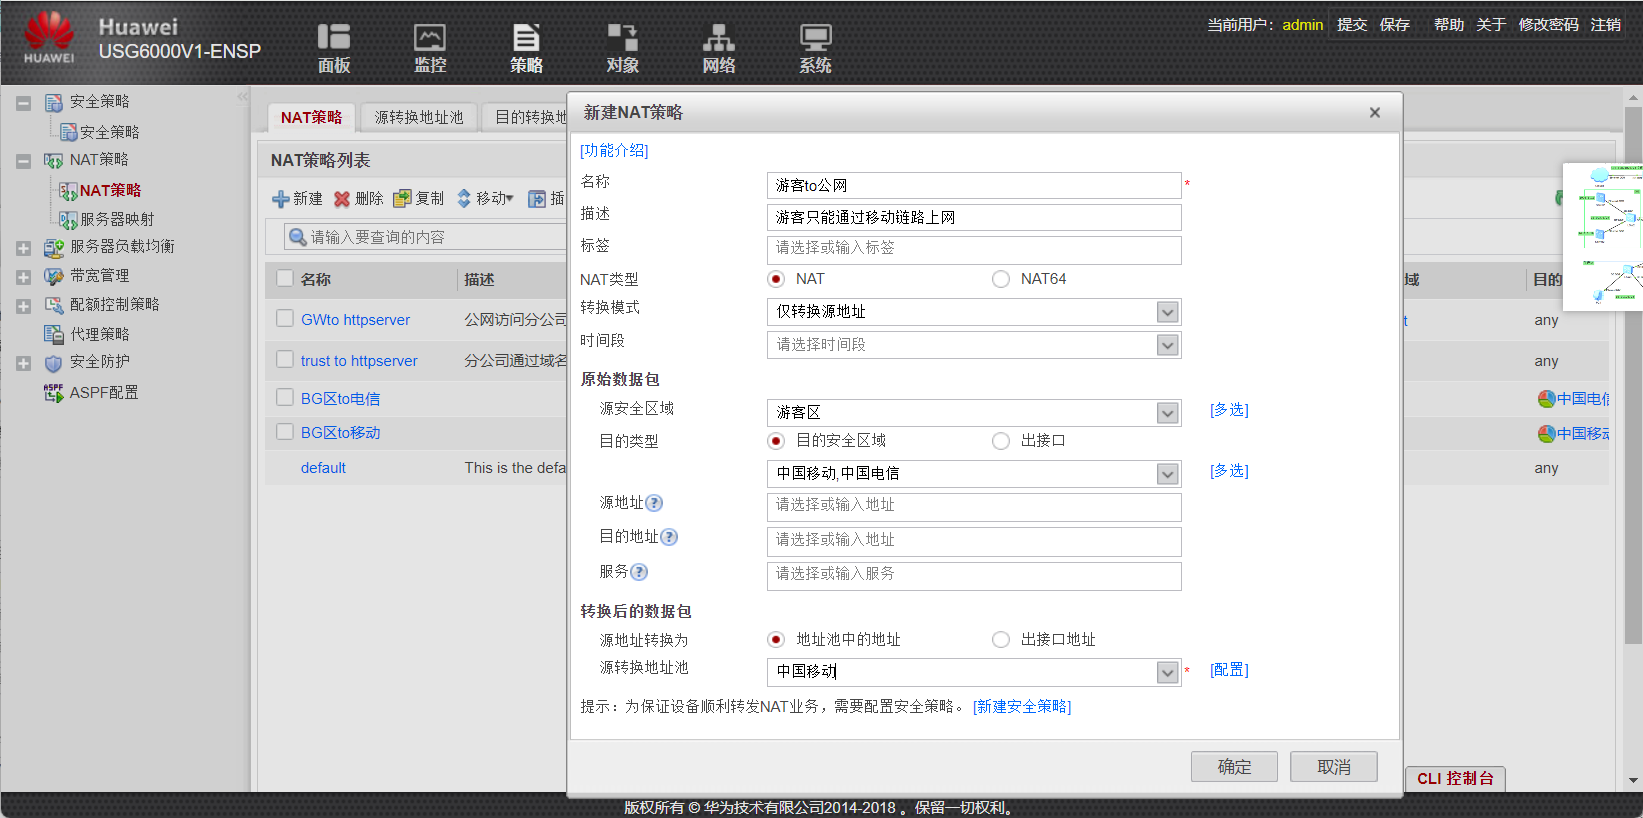Screen dimensions: 1643x818
Task: Click the 带宽管理 icon
Action: (54, 276)
